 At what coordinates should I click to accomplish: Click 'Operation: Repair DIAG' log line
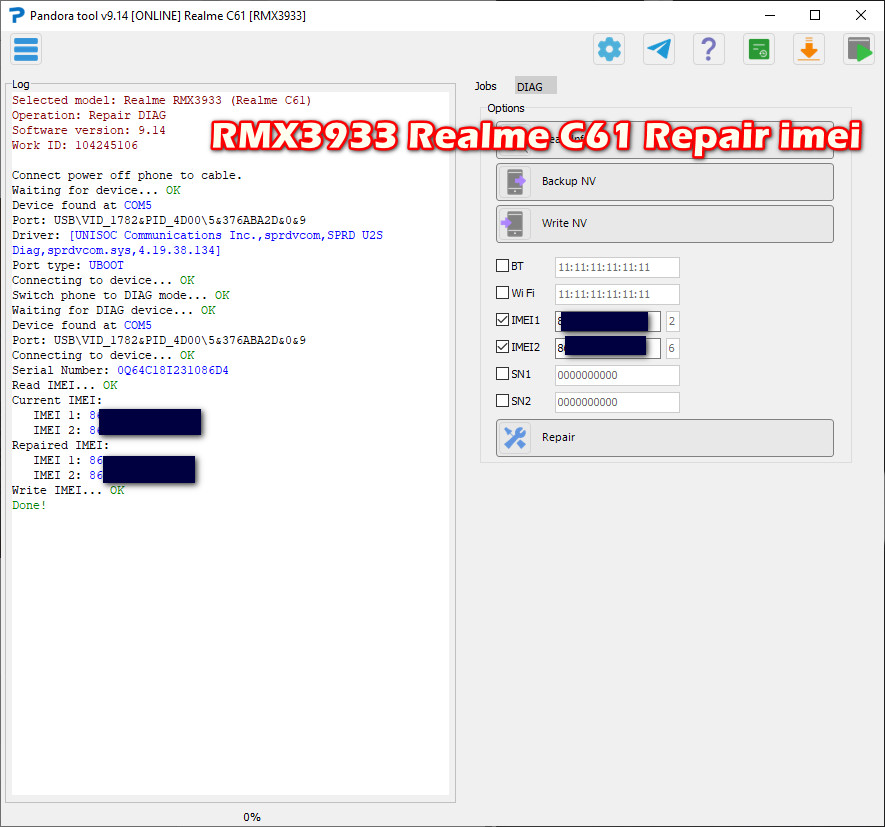[x=89, y=115]
